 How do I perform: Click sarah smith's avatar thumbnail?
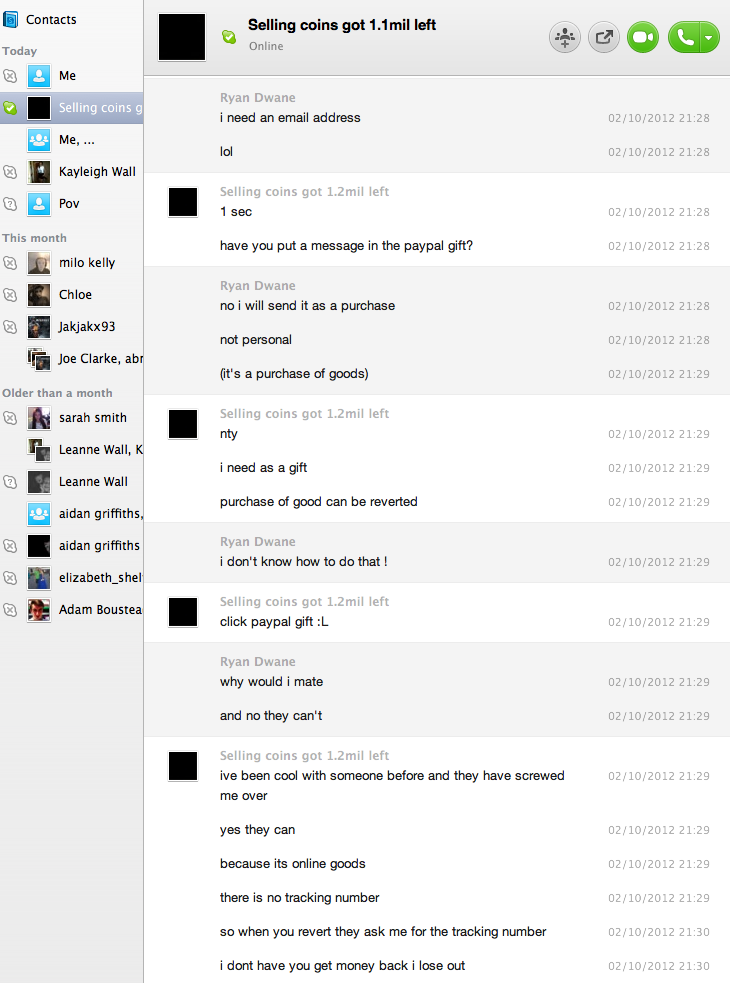click(x=39, y=418)
